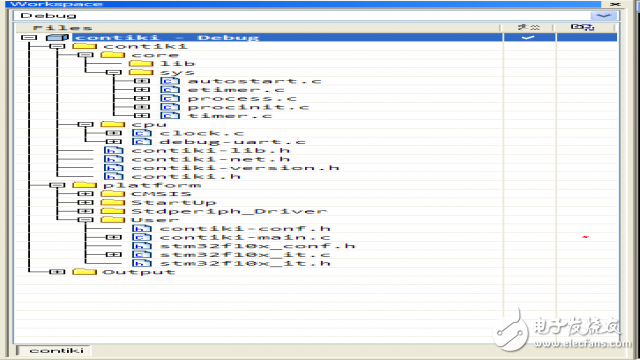Expand the Output folder
Screen dimensions: 640x360
(x=57, y=272)
